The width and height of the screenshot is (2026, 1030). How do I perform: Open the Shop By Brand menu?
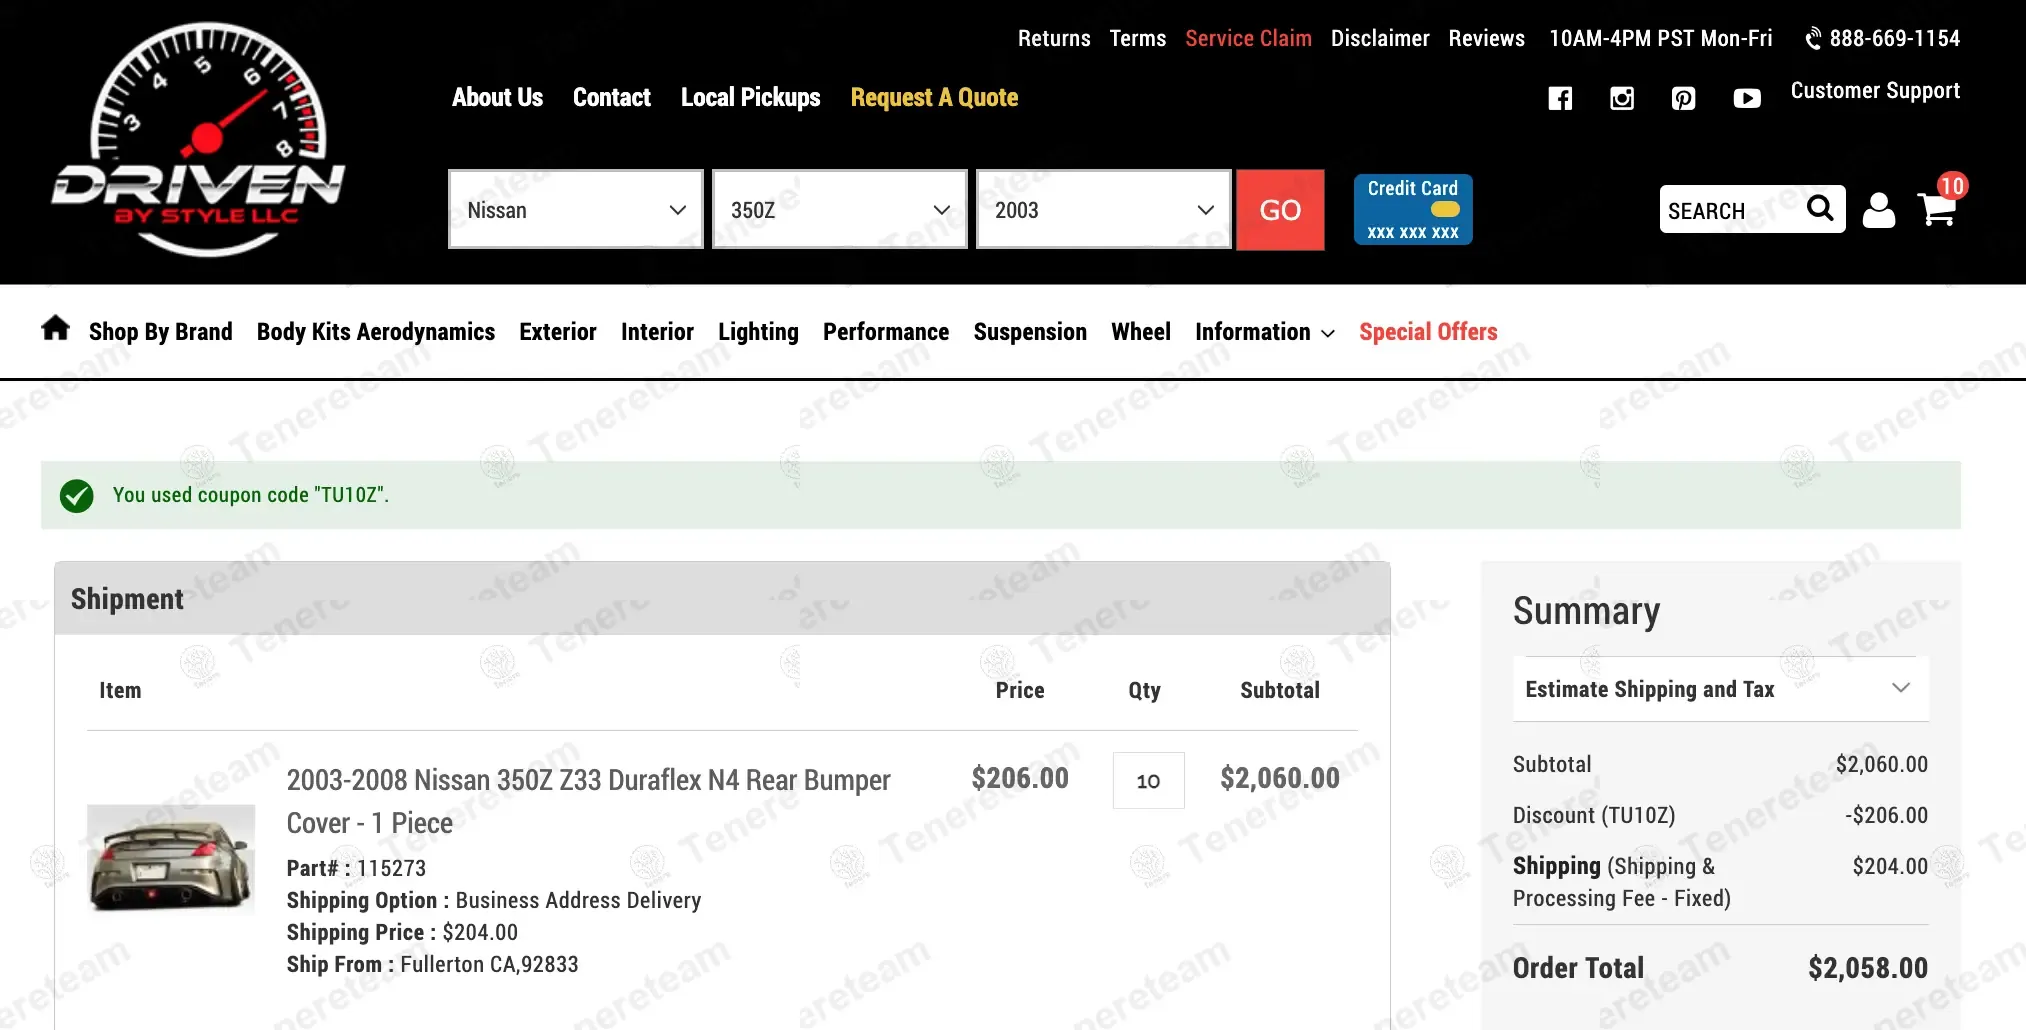pyautogui.click(x=160, y=332)
